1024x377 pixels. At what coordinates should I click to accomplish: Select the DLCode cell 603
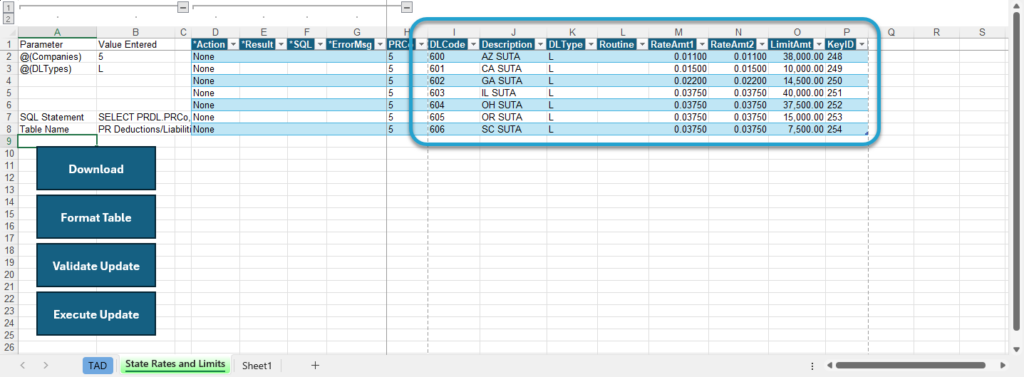click(454, 93)
